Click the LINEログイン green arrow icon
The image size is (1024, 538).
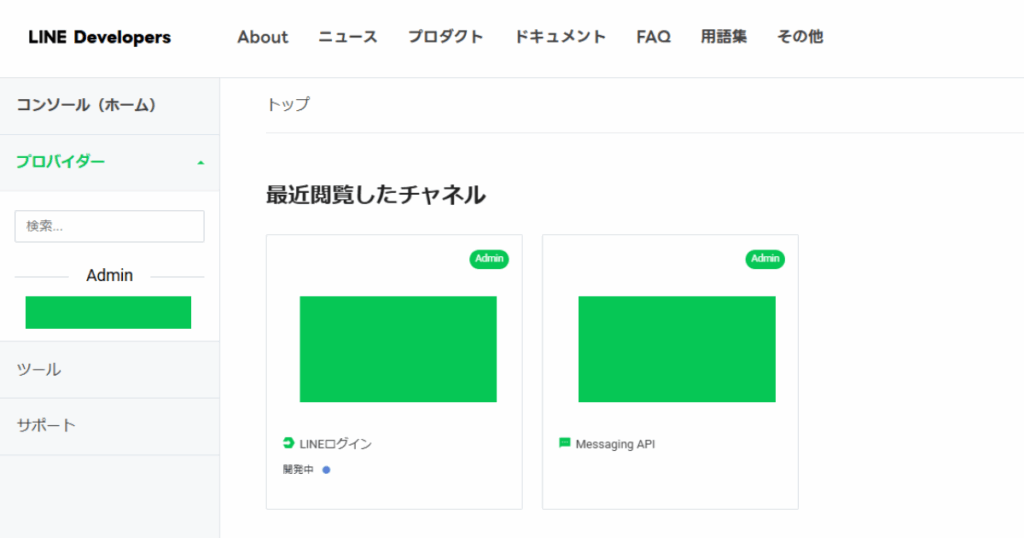pos(288,443)
